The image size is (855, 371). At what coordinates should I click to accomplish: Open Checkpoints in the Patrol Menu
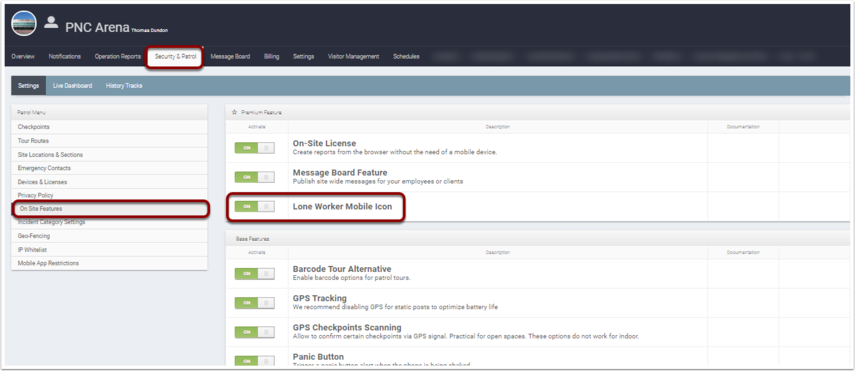(x=109, y=127)
